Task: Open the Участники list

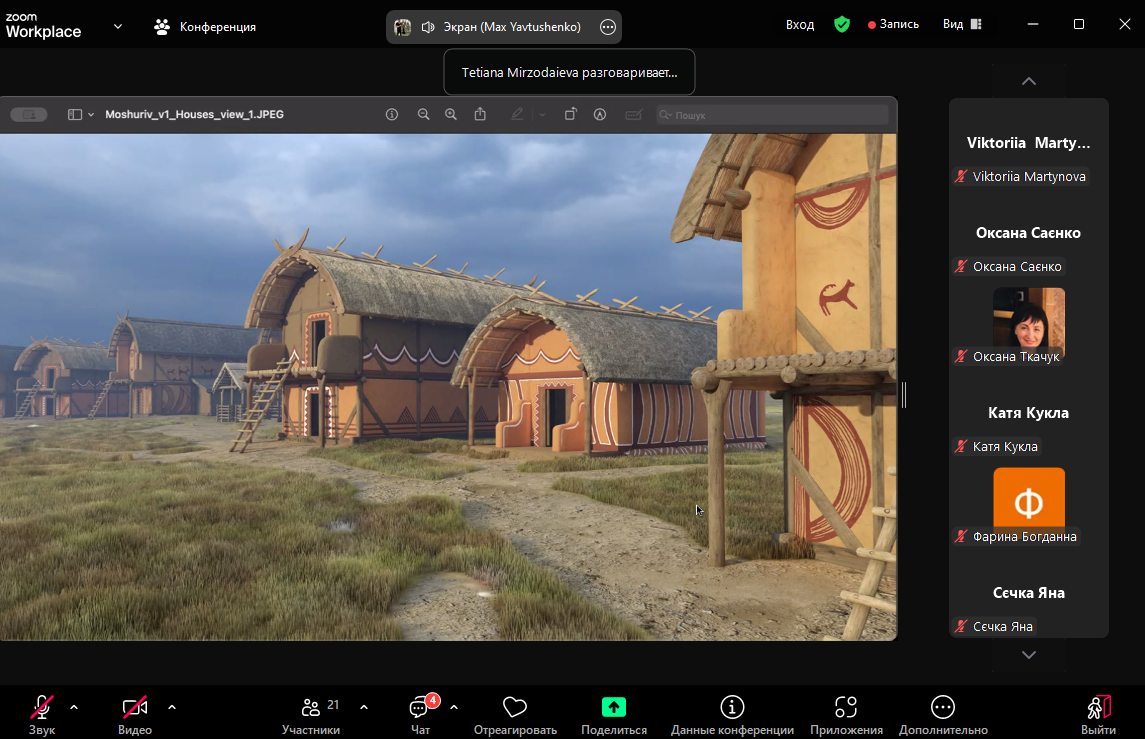Action: [x=311, y=713]
